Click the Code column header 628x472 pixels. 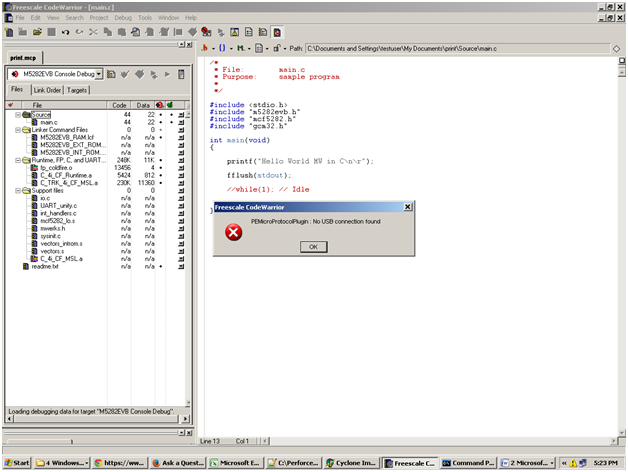(119, 105)
